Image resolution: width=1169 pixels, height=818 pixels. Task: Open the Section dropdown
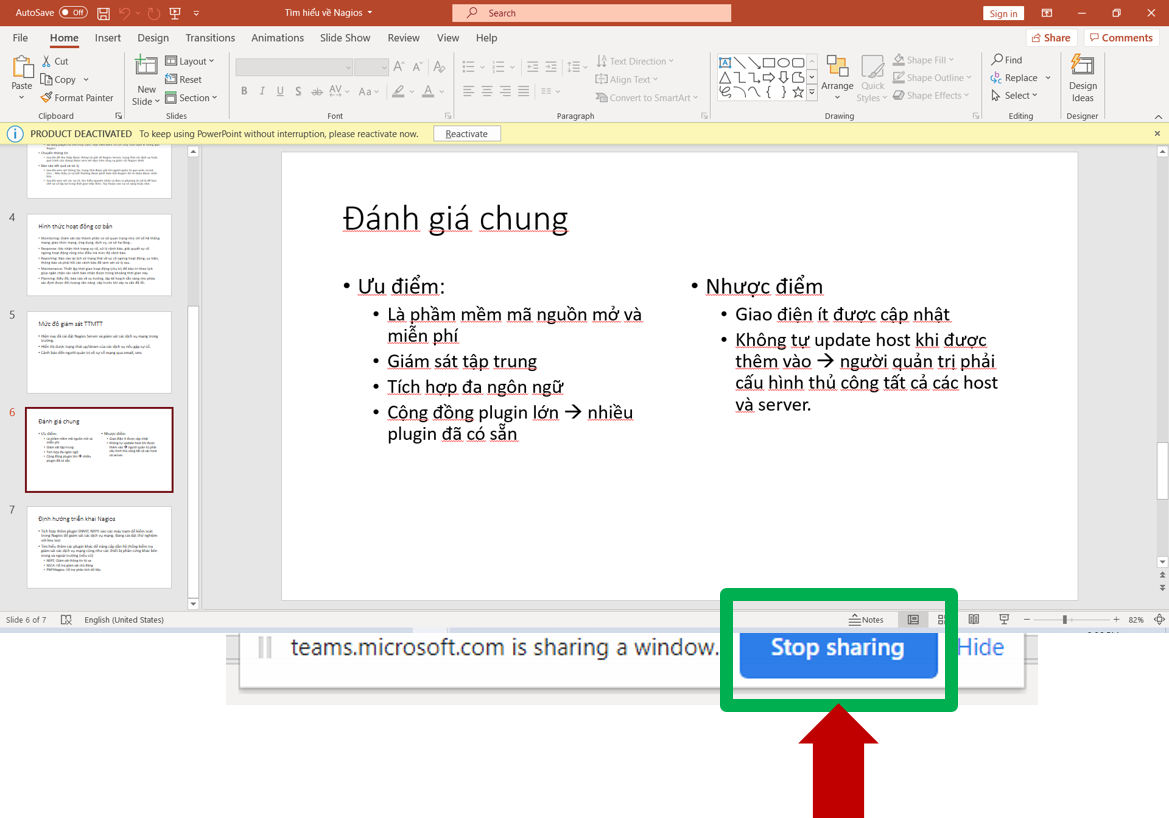click(x=190, y=98)
